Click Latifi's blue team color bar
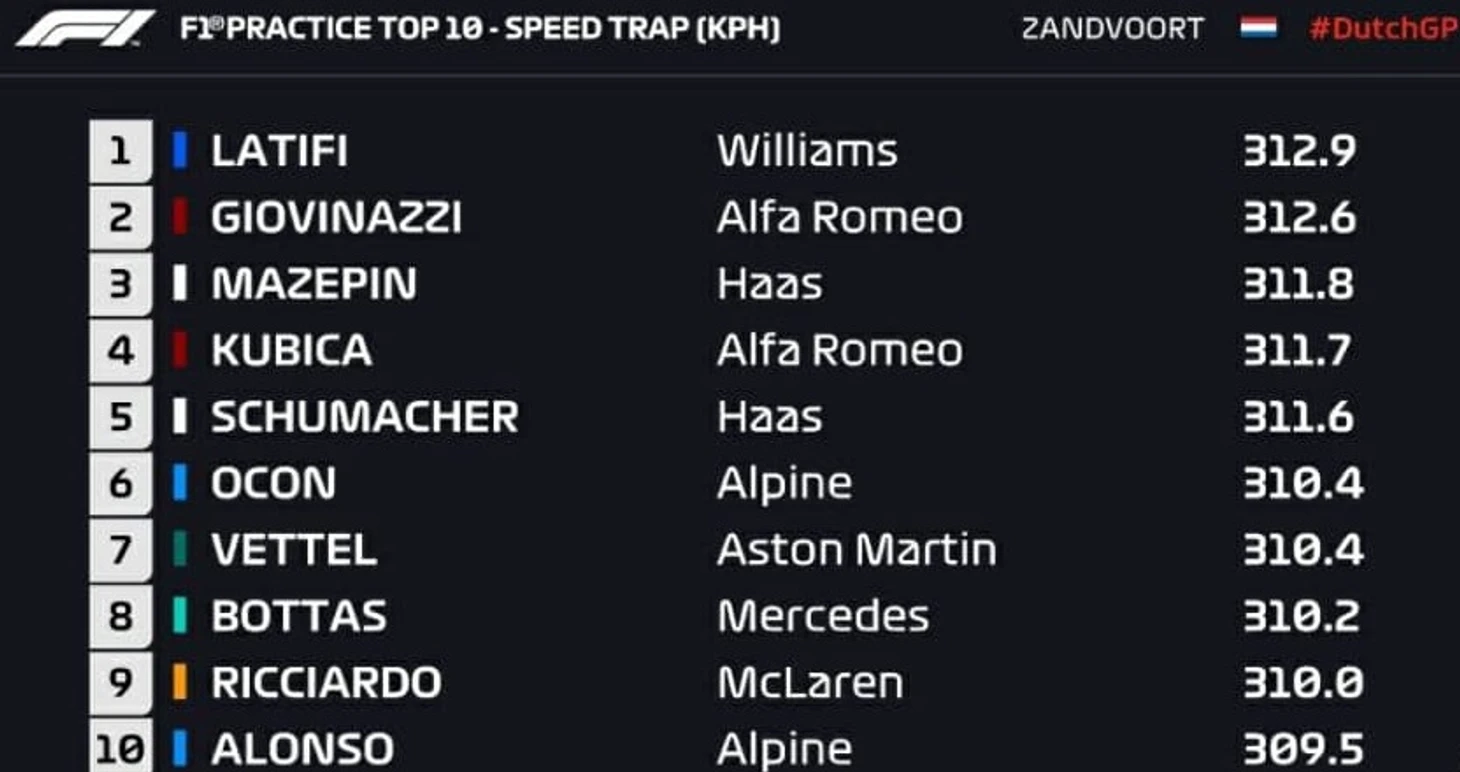 tap(180, 152)
